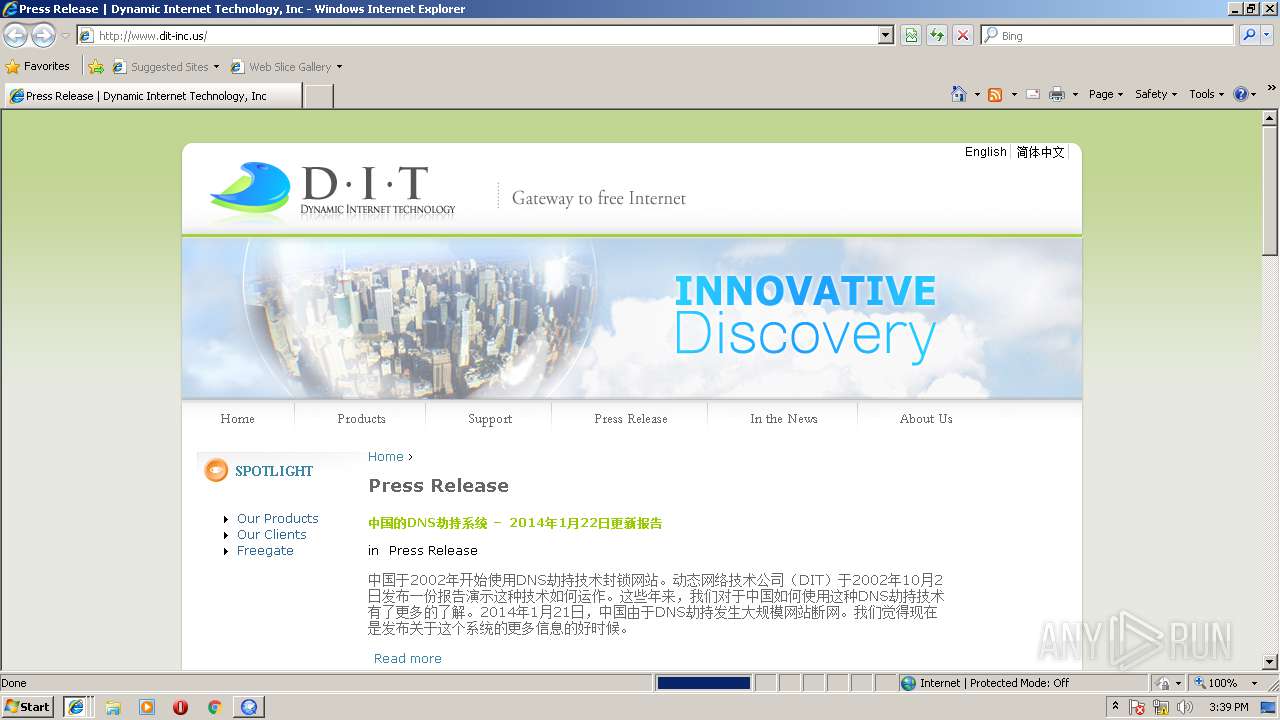Viewport: 1280px width, 720px height.
Task: Open In the News navigation menu
Action: point(784,419)
